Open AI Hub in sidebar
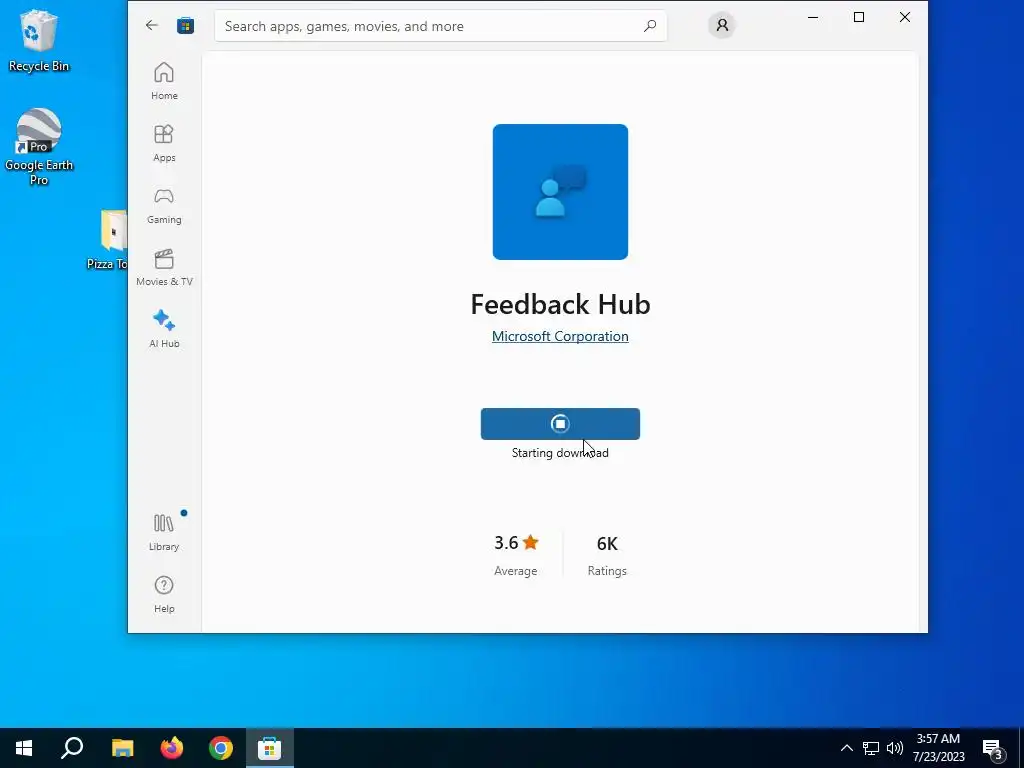The width and height of the screenshot is (1024, 768). 164,329
